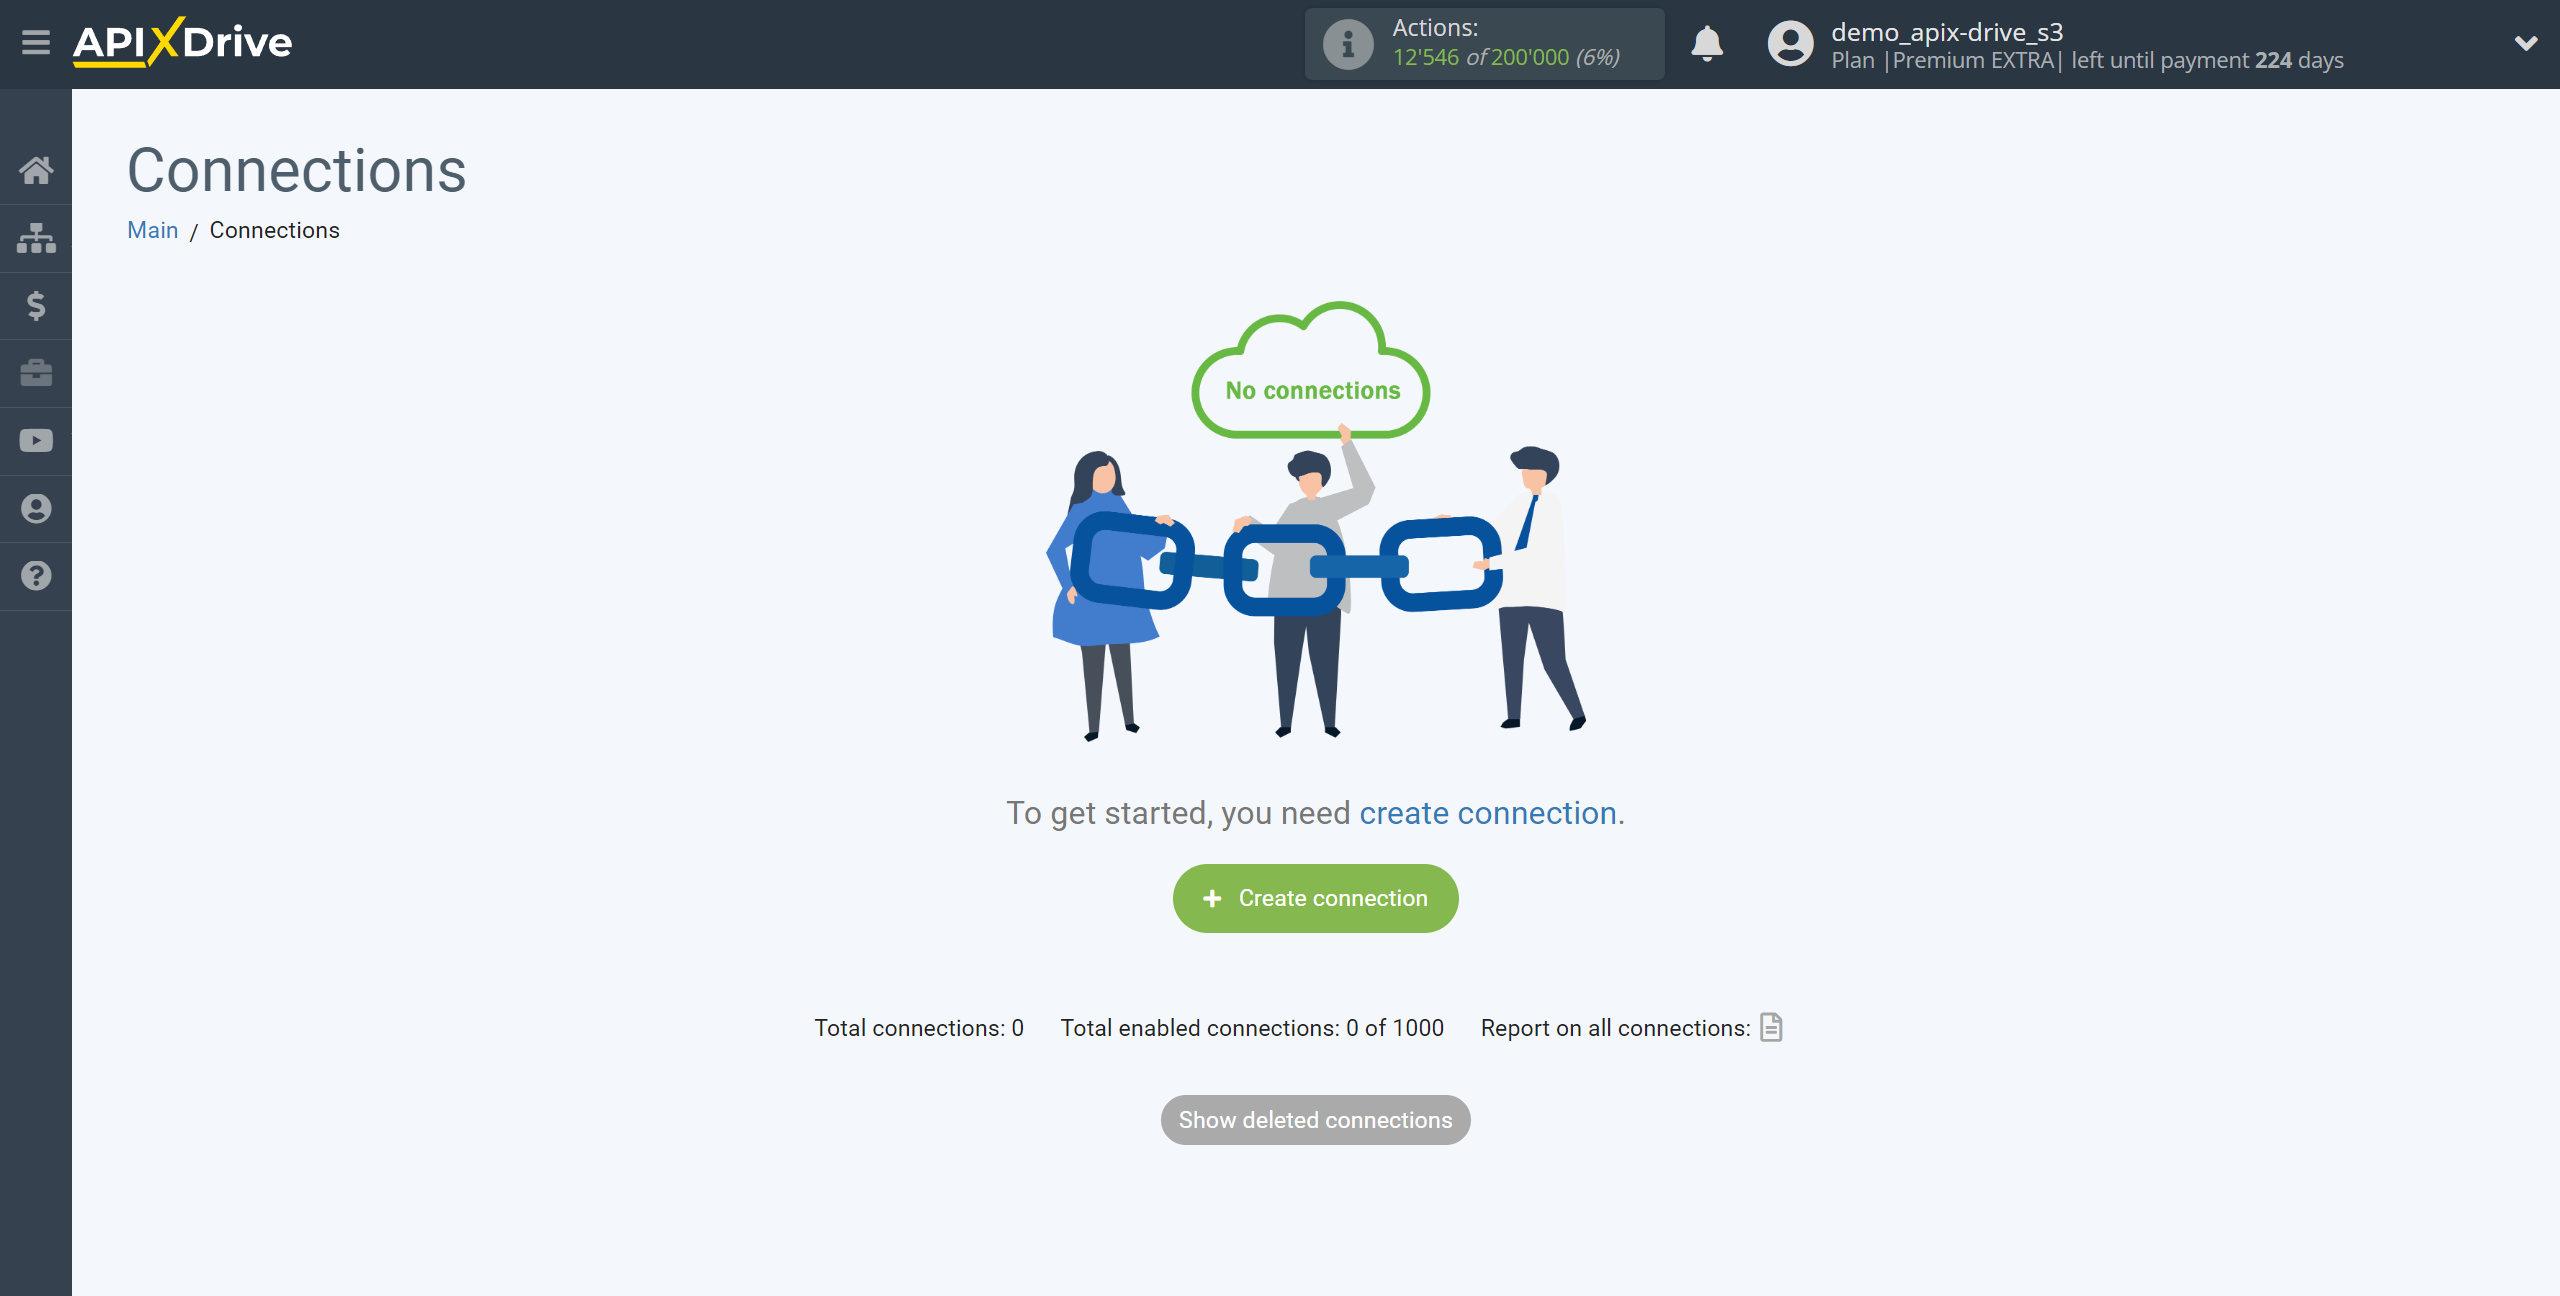Toggle the account dropdown chevron
The height and width of the screenshot is (1296, 2560).
(x=2525, y=45)
